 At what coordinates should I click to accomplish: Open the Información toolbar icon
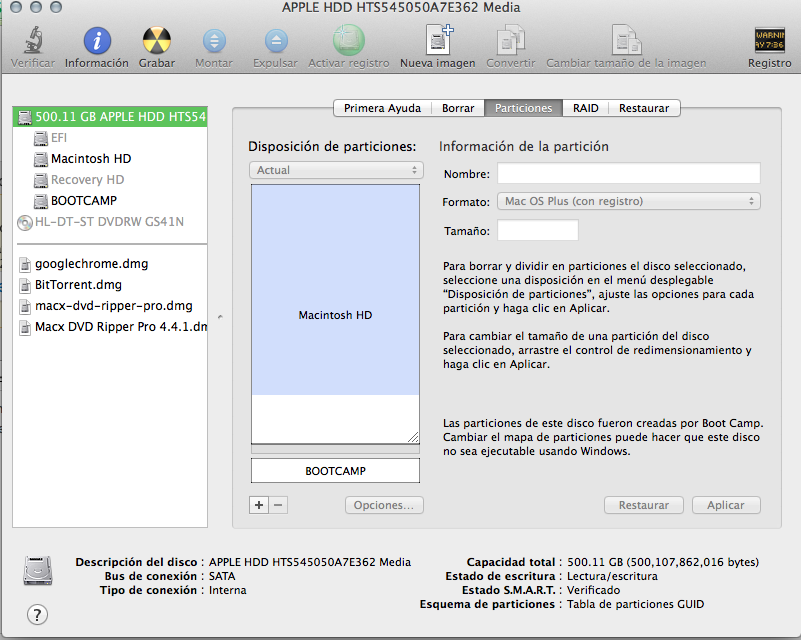pos(97,40)
